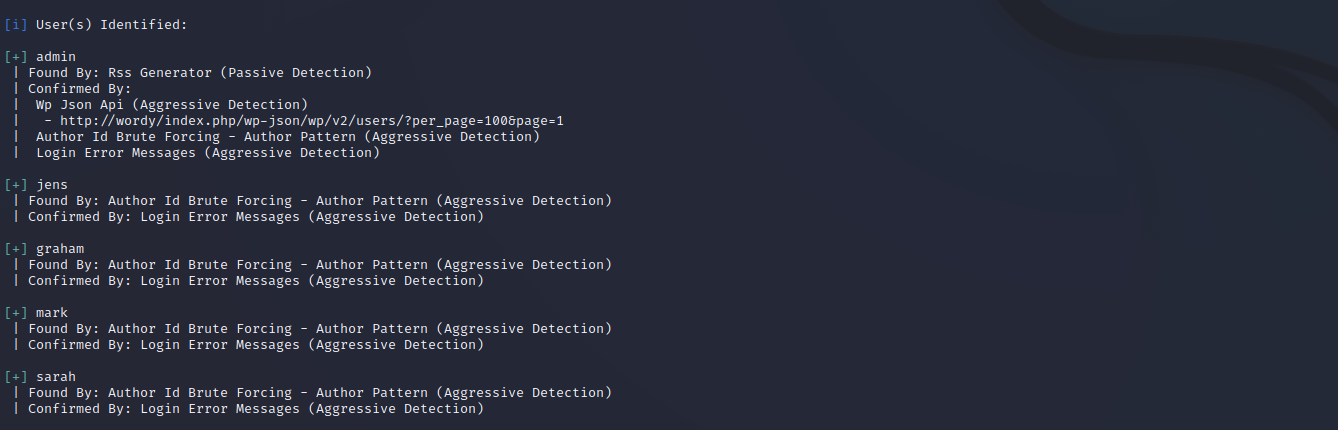Click the username sarah
Image resolution: width=1338 pixels, height=430 pixels.
(x=56, y=376)
